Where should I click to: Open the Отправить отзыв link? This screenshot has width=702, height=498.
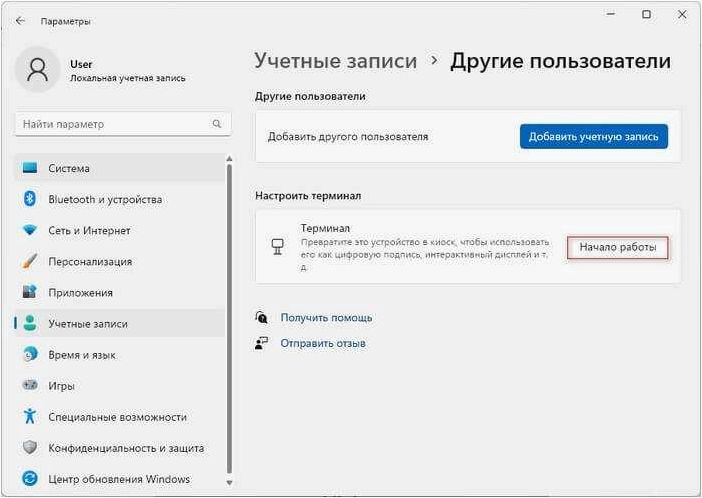[323, 343]
